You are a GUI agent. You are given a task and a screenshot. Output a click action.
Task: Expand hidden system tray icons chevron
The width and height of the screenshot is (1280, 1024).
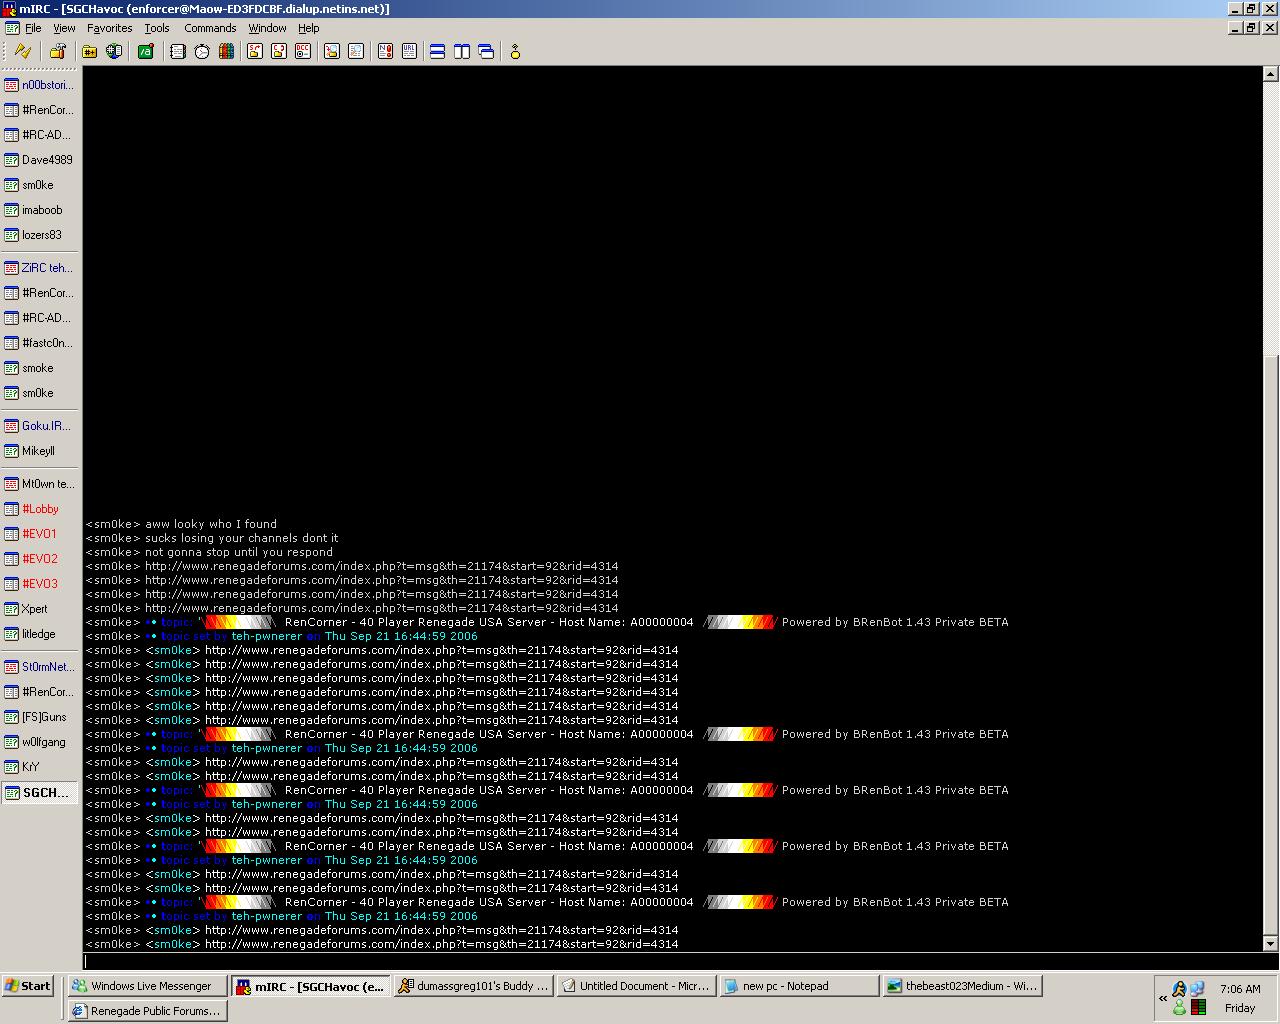[1163, 997]
